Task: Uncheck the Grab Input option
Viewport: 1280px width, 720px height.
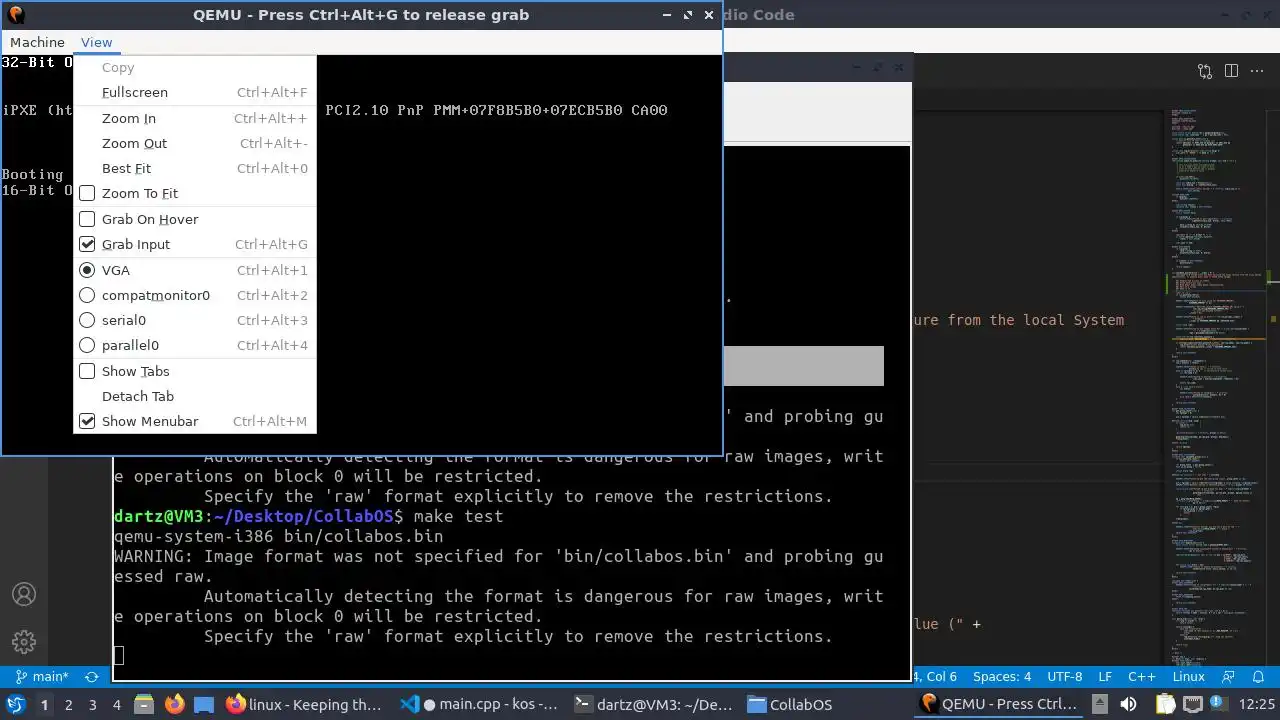Action: (x=87, y=244)
